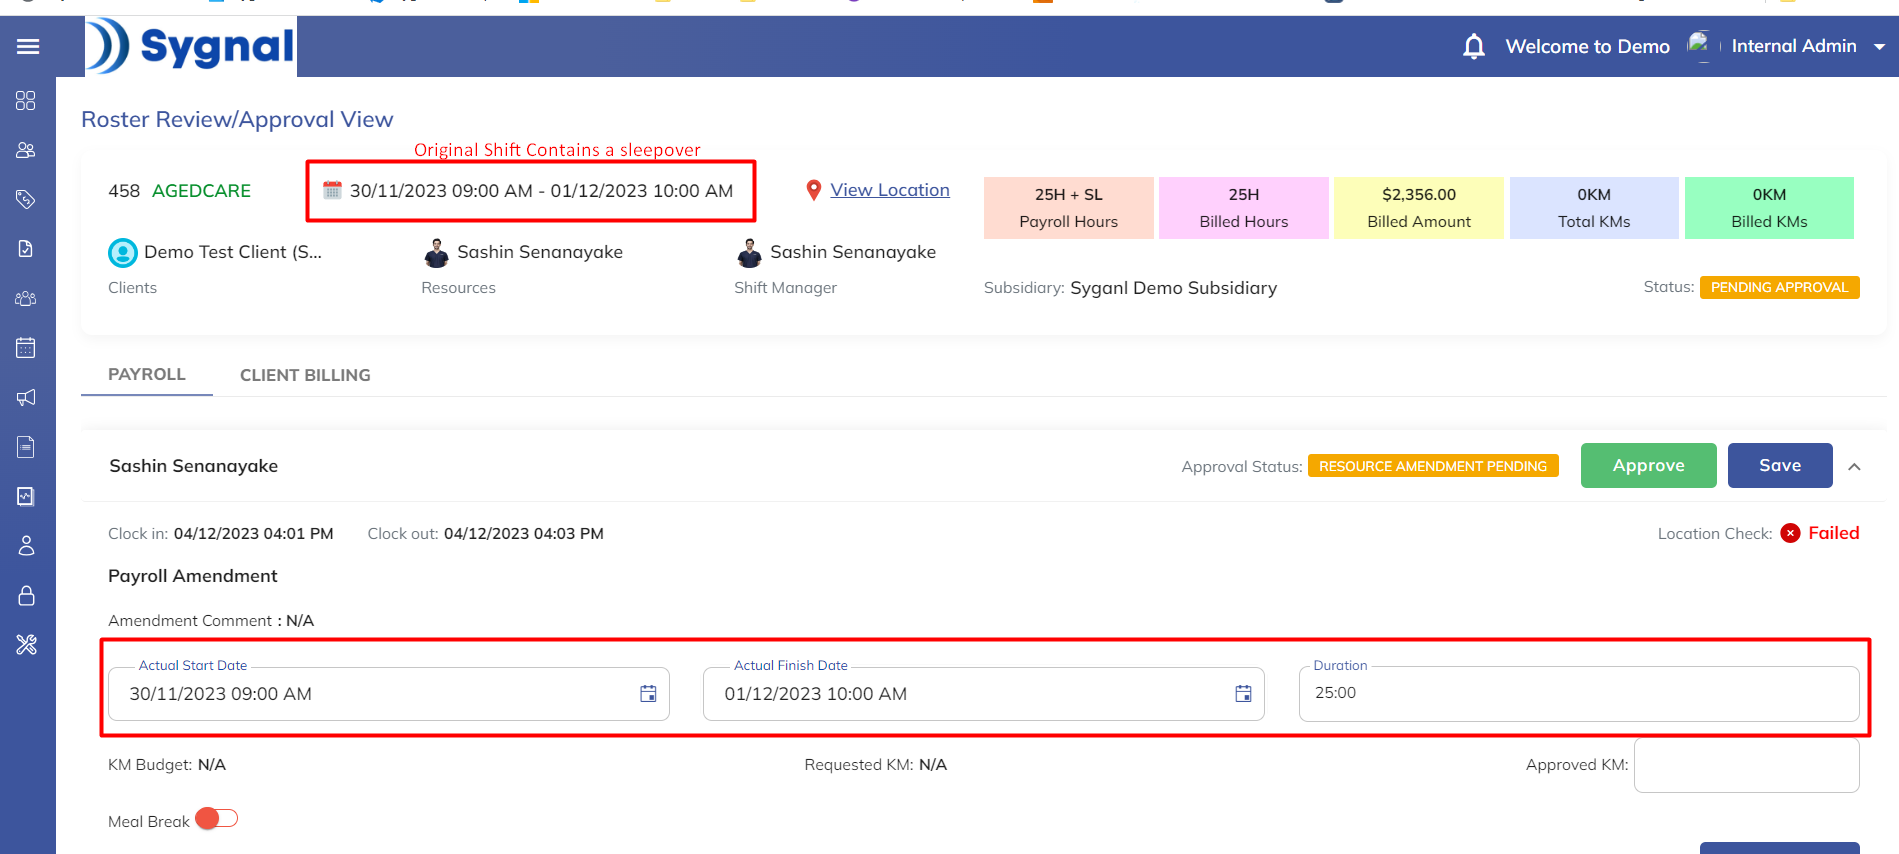The height and width of the screenshot is (854, 1899).
Task: Open the dashboard grid icon in sidebar
Action: 26,101
